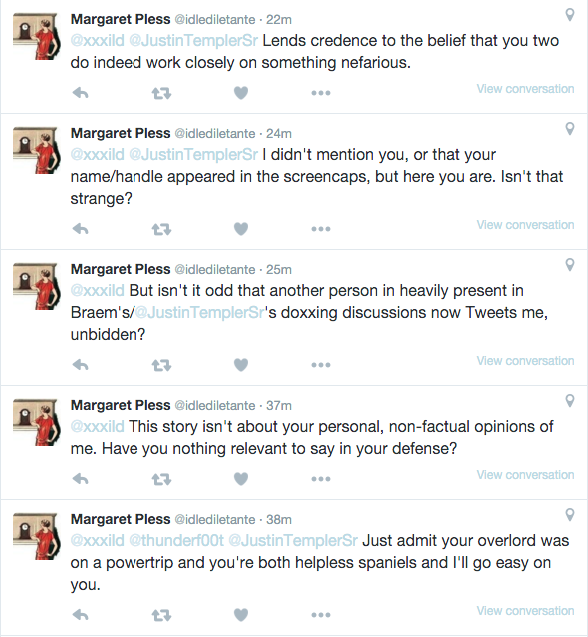This screenshot has width=588, height=637.
Task: Retweet the 25m tweet
Action: point(161,366)
